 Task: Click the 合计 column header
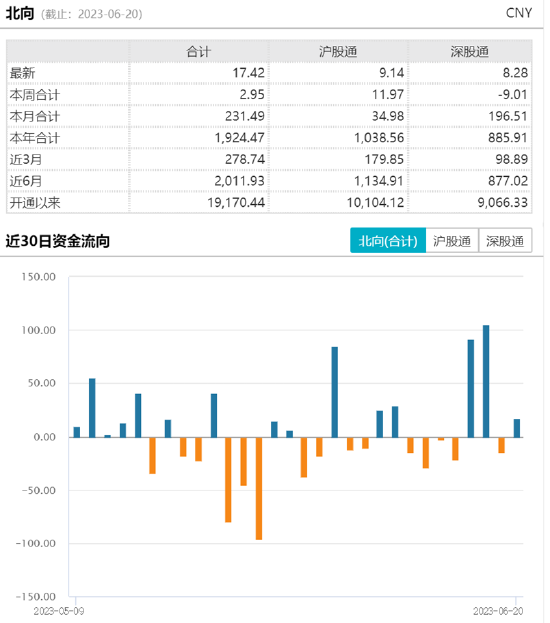pos(199,52)
